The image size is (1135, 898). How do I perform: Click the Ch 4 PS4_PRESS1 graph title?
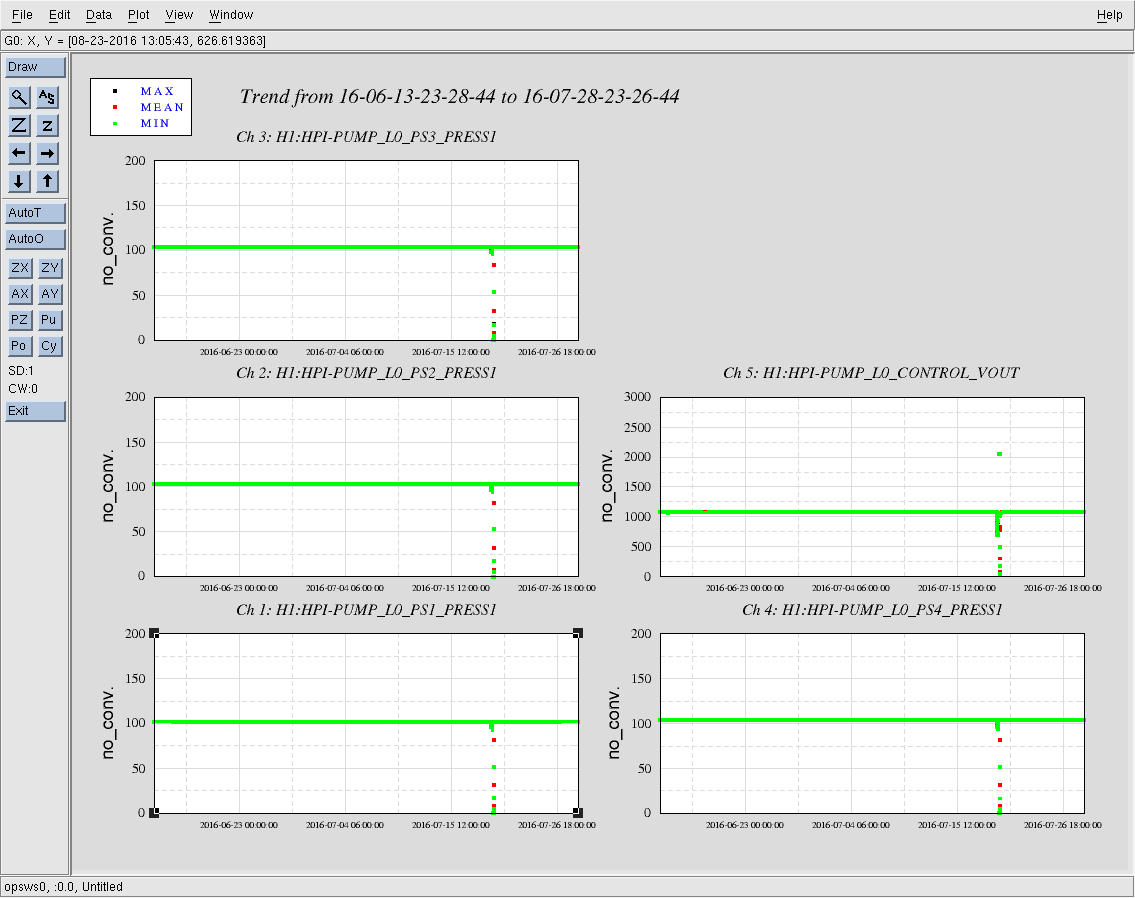[872, 610]
